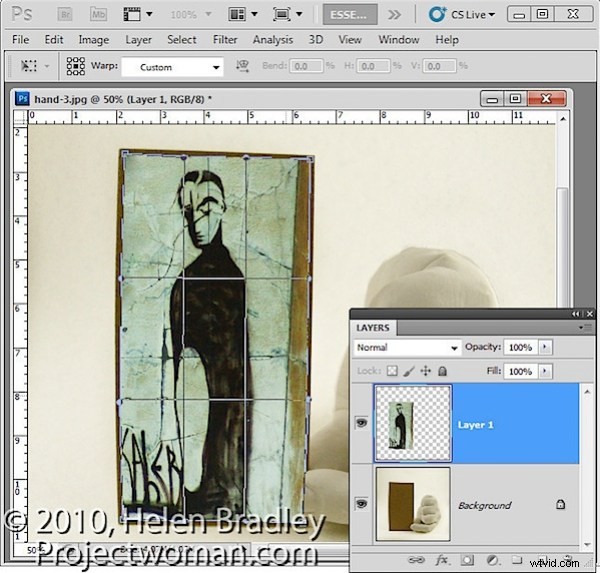The height and width of the screenshot is (573, 600).
Task: Open the Help menu
Action: [x=447, y=39]
